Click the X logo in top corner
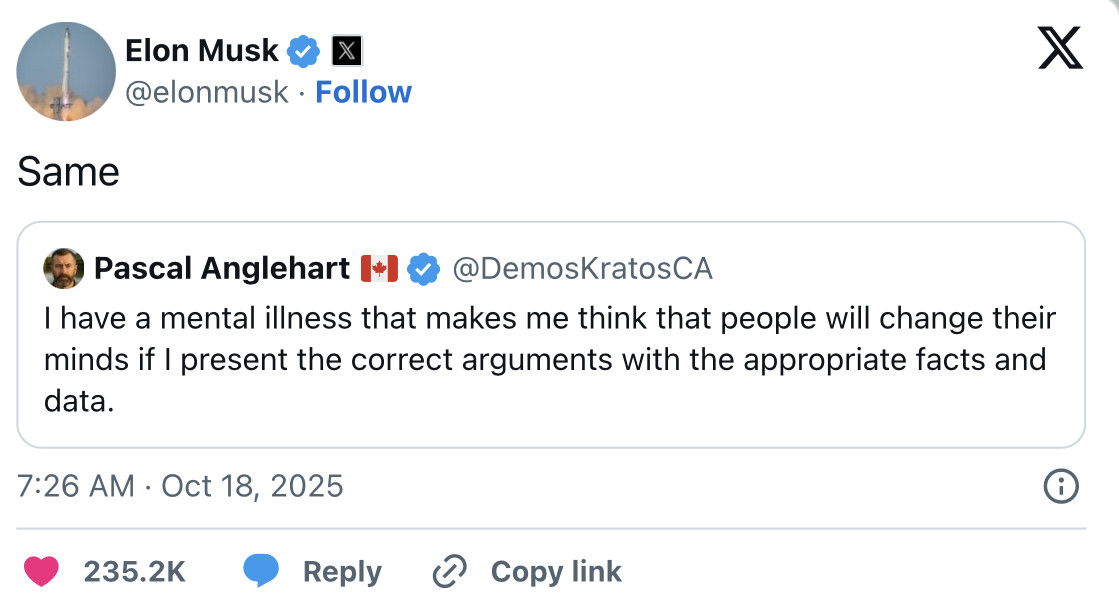 (1060, 47)
